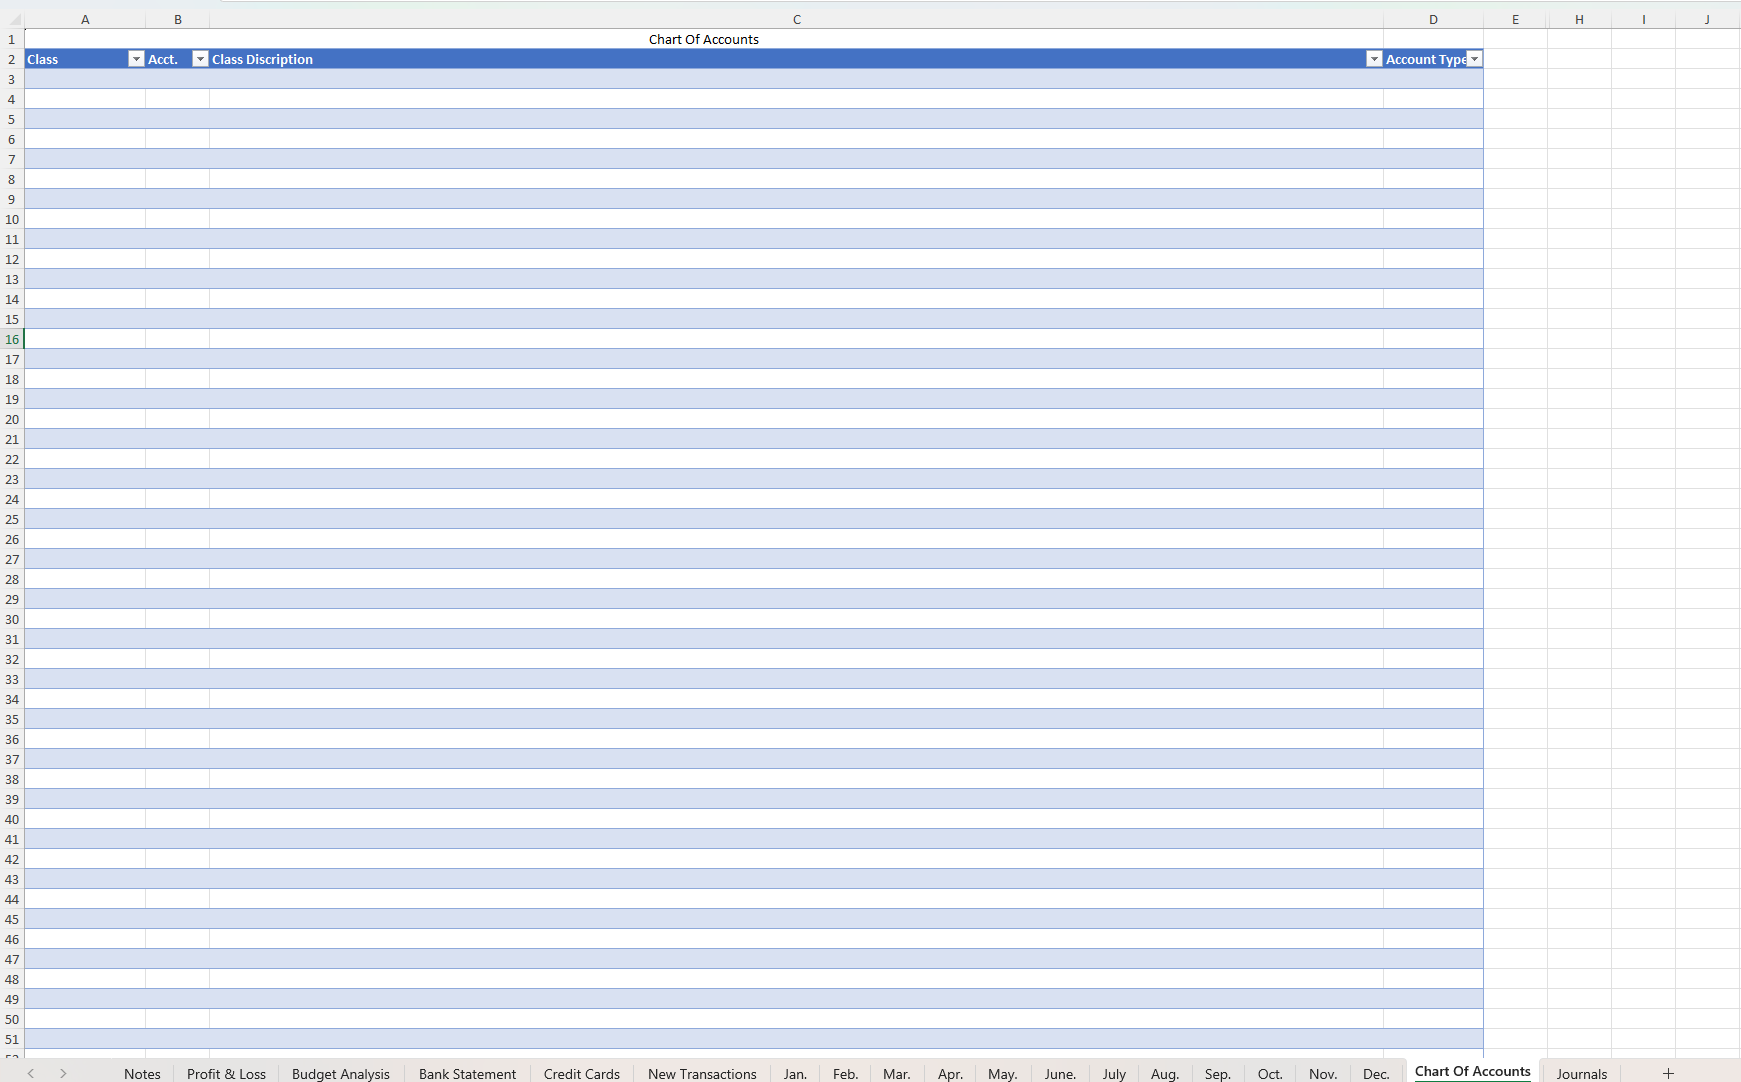The image size is (1741, 1082).
Task: Switch to the Notes sheet tab
Action: (x=142, y=1073)
